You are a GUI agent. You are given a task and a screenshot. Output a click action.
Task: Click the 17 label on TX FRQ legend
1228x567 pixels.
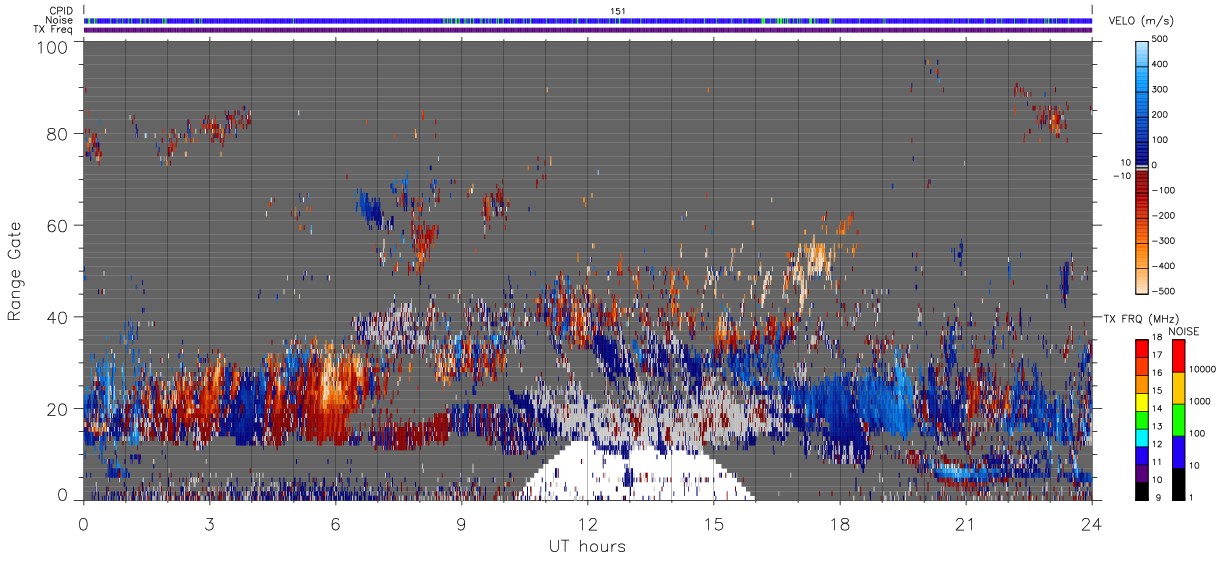pos(1157,356)
